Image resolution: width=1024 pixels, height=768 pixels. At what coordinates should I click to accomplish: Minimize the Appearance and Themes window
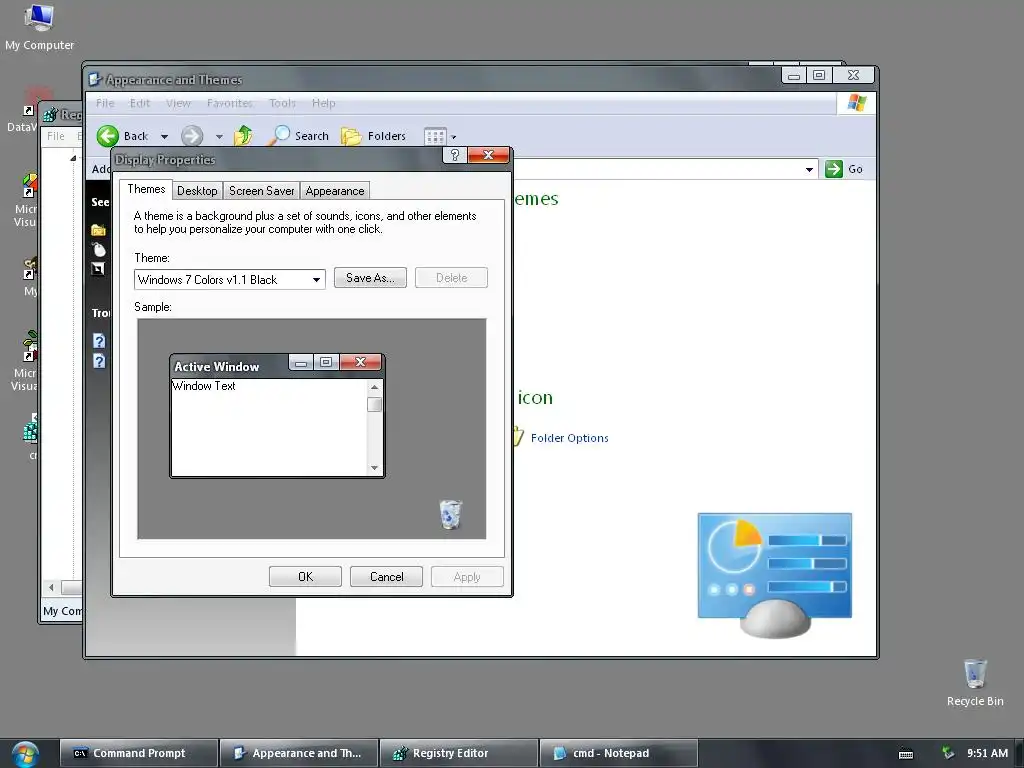click(x=794, y=75)
